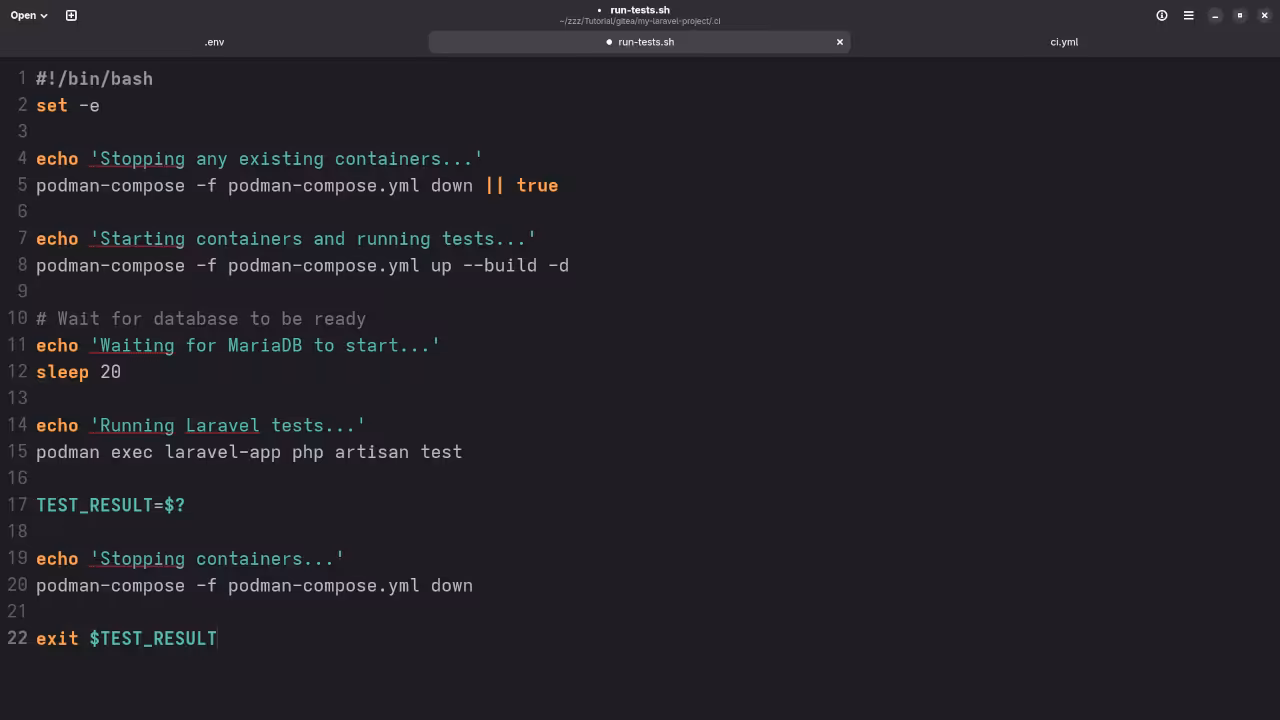This screenshot has width=1280, height=720.
Task: Select the run-tests.sh tab
Action: click(640, 42)
